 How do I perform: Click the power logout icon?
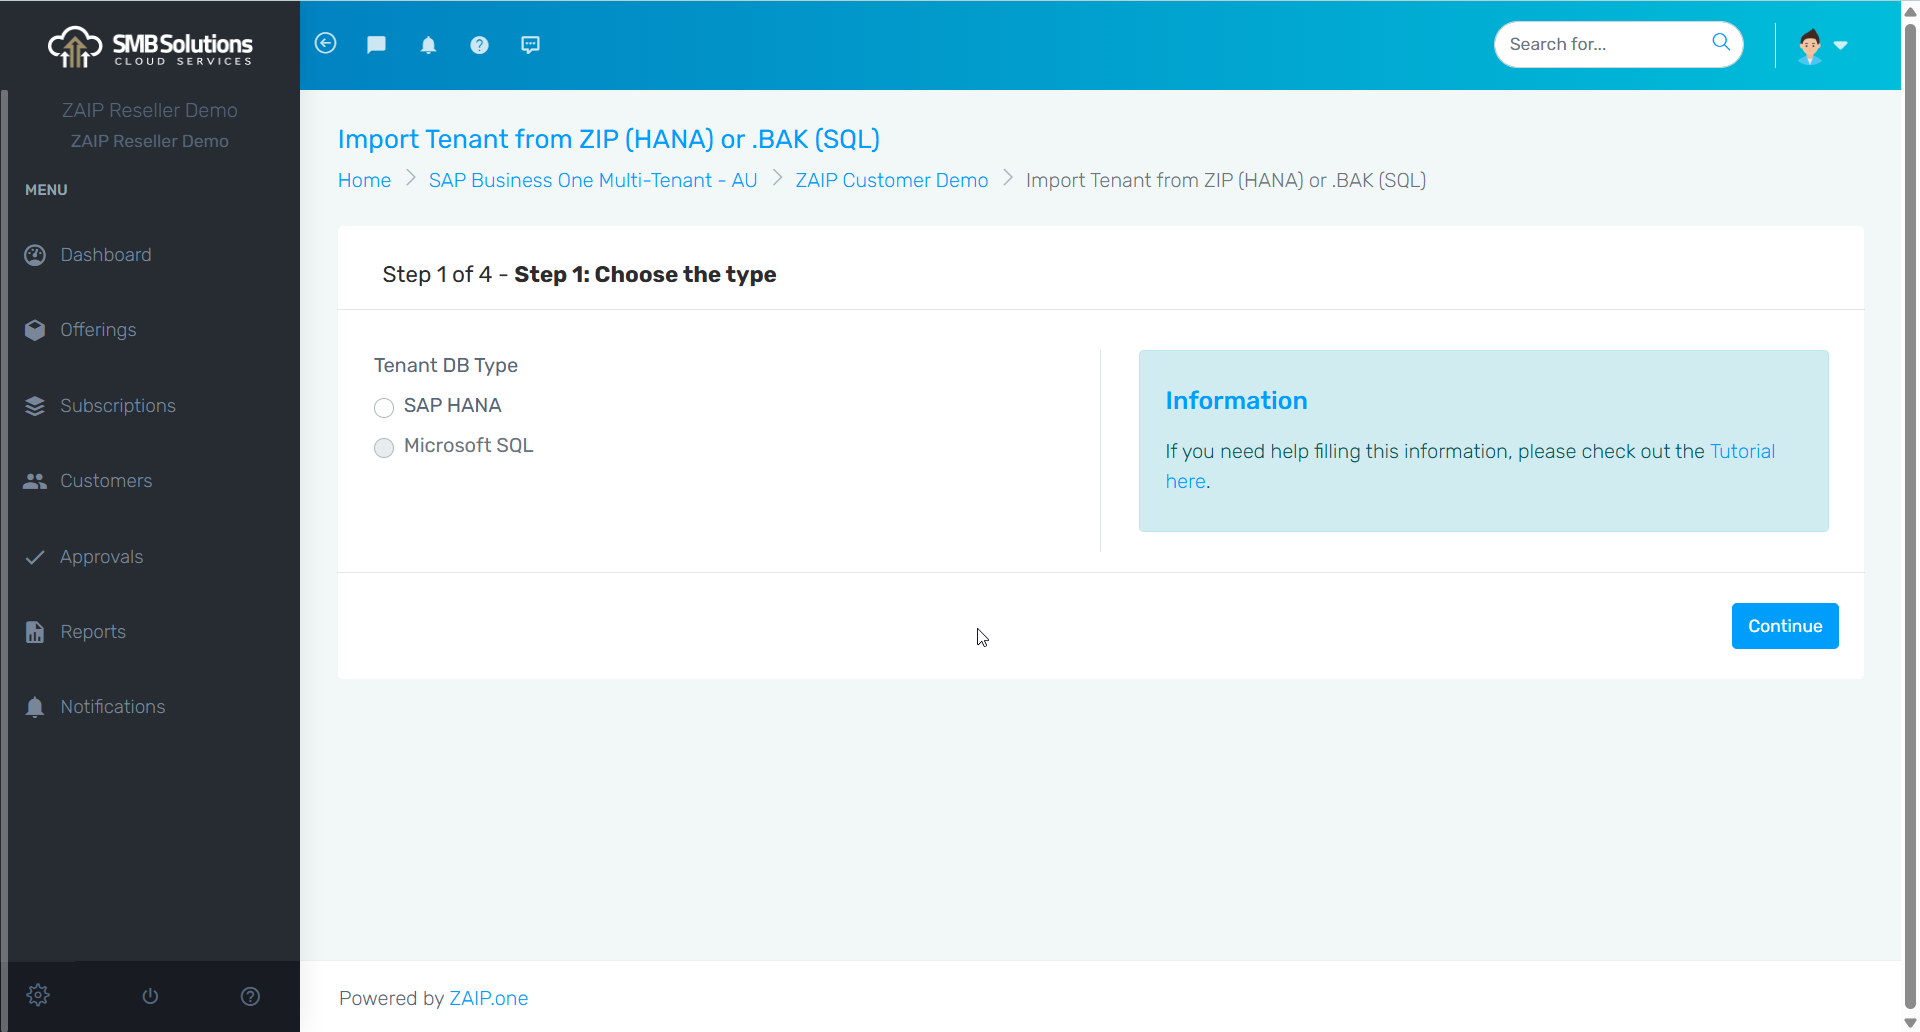pos(150,996)
